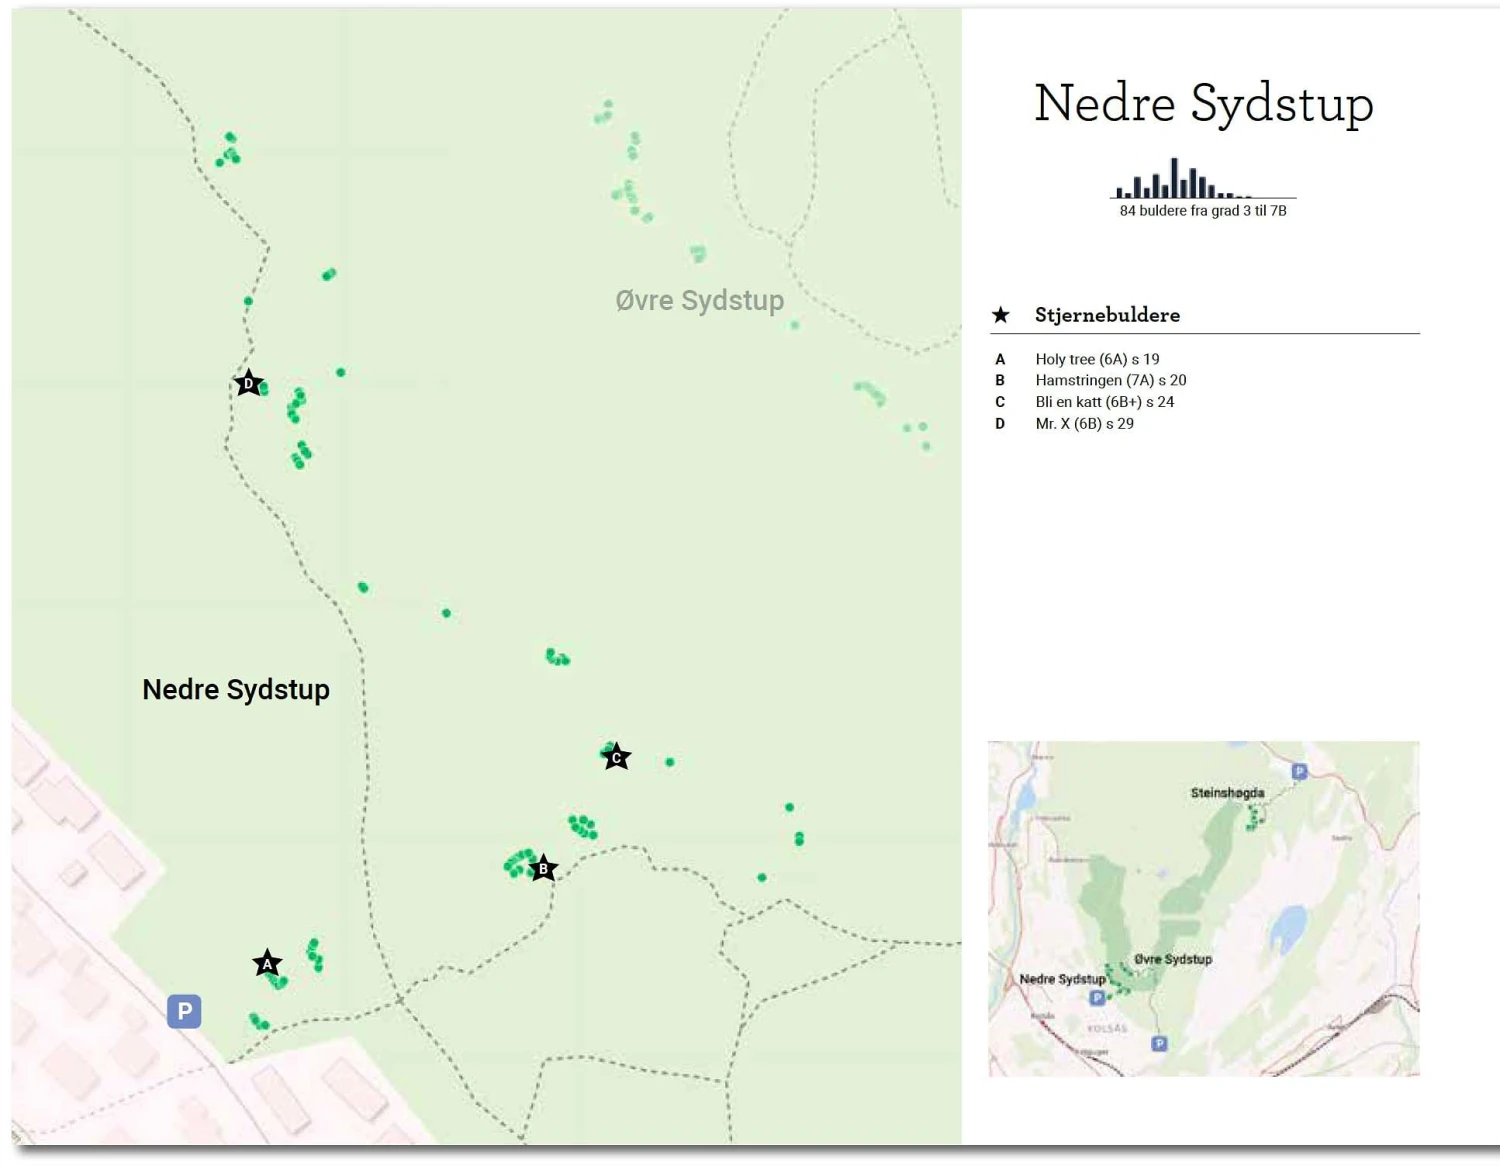Click the '84 buldere fra grad 3 til 7B' caption
Screen dimensions: 1500x1166
[x=1203, y=211]
